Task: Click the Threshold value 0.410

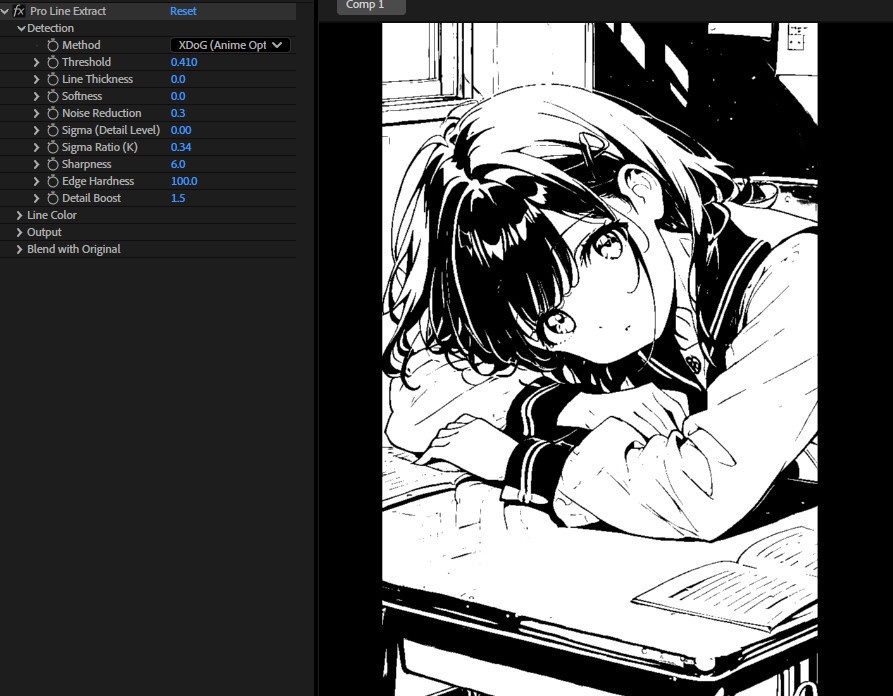Action: 184,62
